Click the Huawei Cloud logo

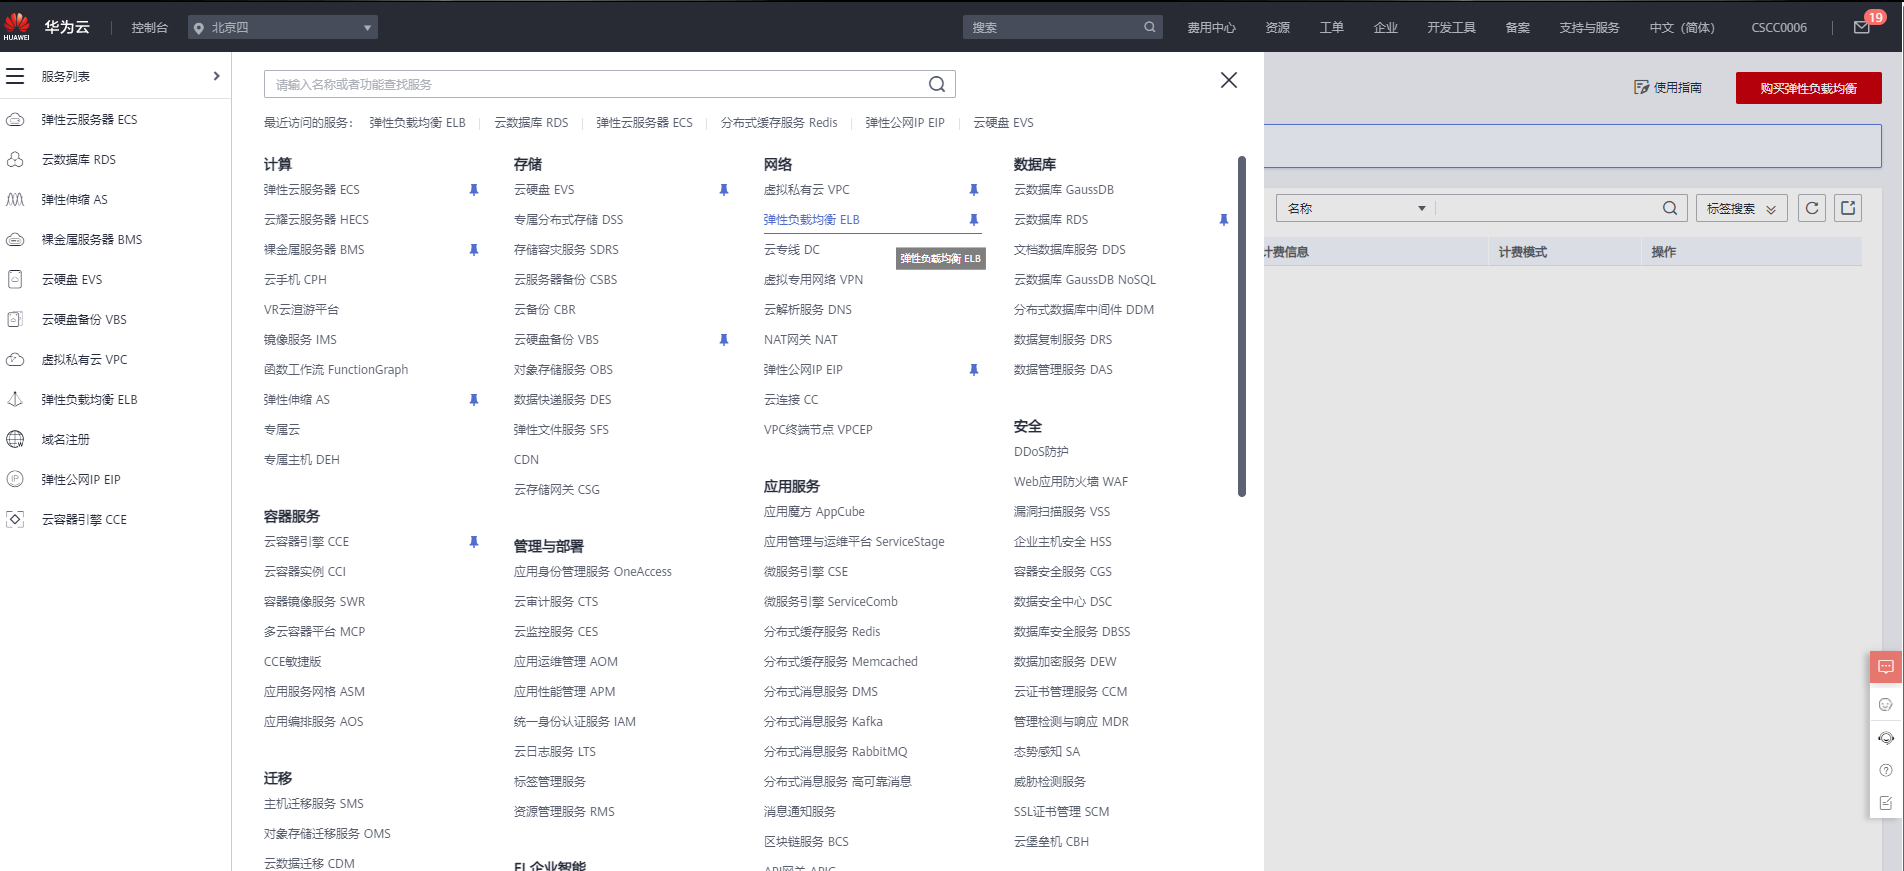[x=17, y=27]
